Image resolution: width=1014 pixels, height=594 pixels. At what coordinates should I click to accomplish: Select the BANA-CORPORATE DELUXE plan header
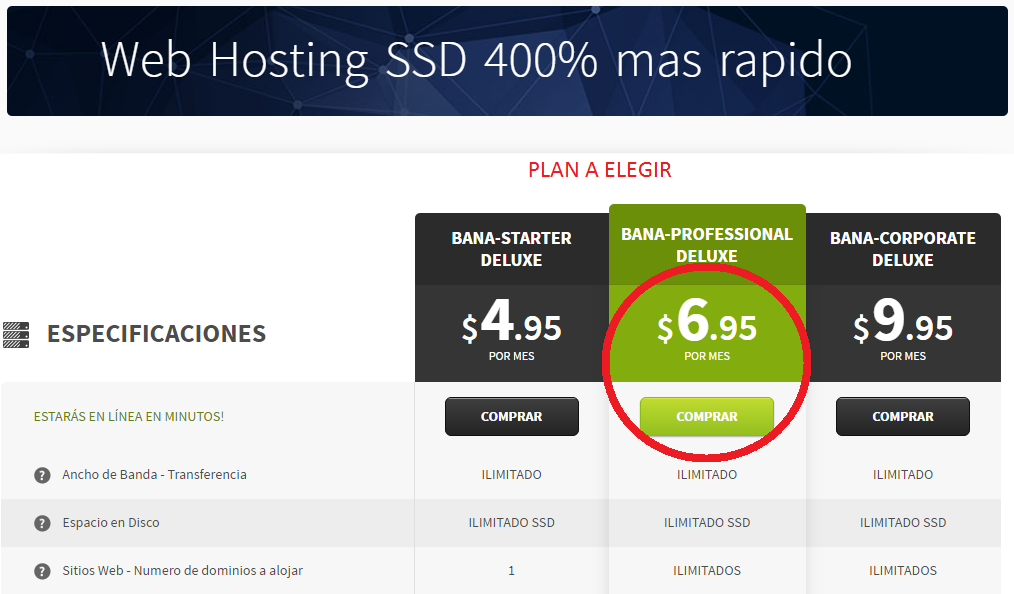tap(903, 249)
